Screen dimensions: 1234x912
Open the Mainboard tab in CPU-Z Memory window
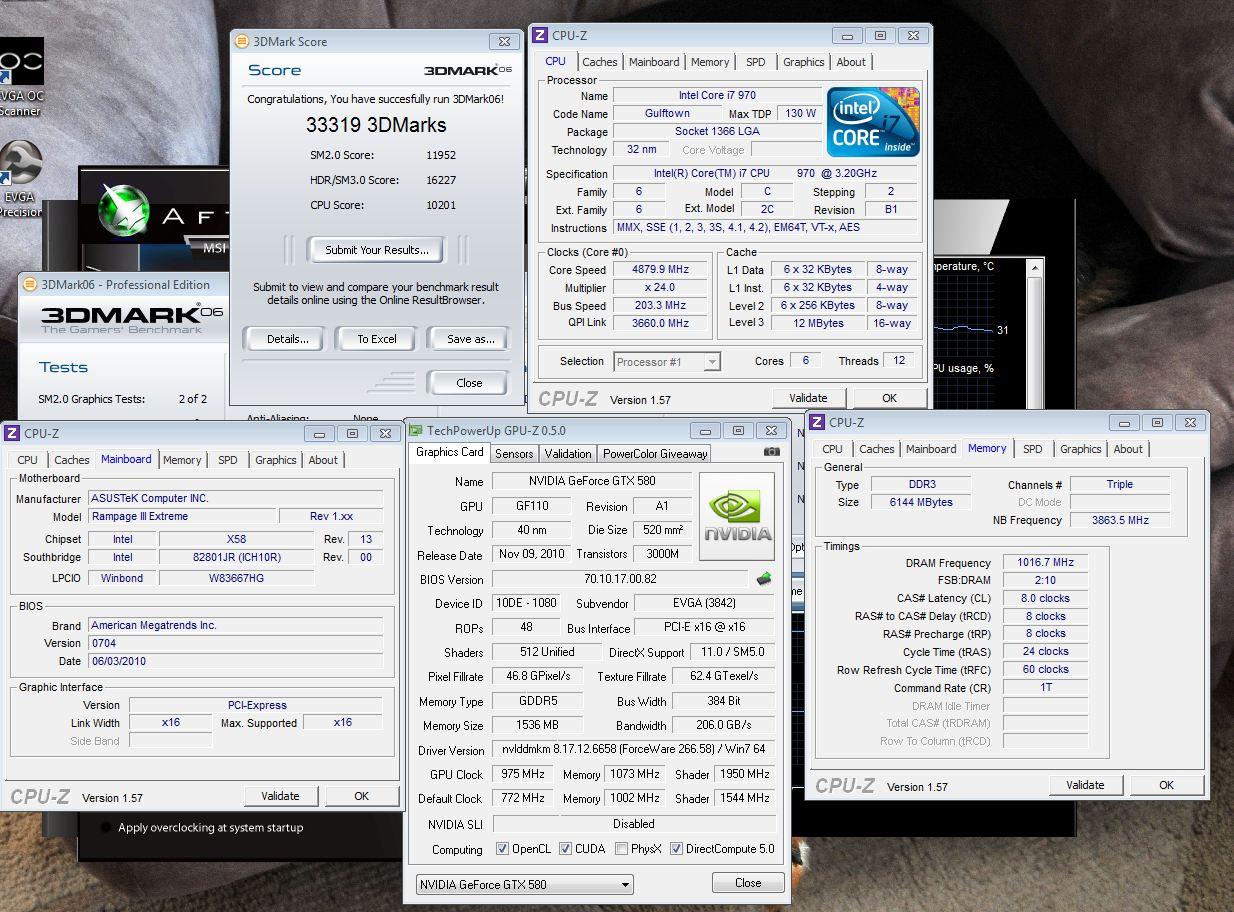click(x=930, y=449)
